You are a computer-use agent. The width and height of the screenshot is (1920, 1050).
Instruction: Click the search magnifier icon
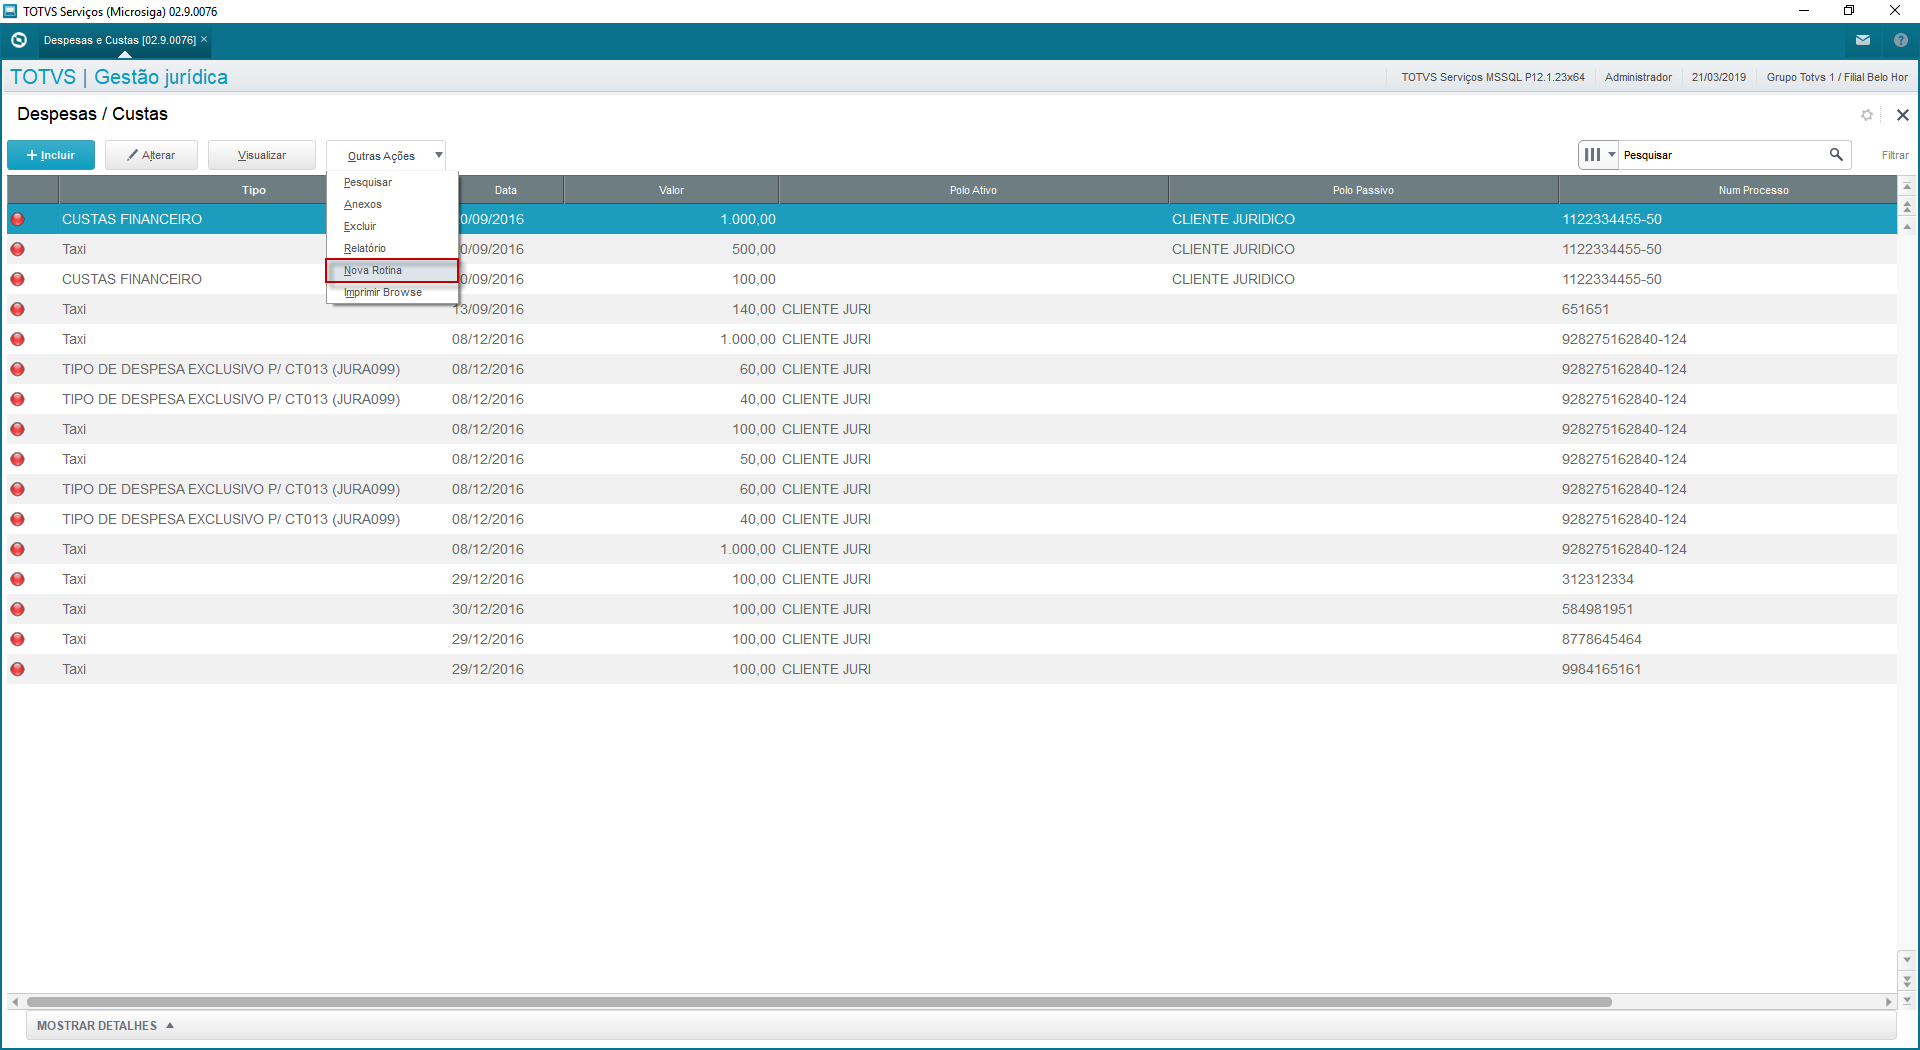coord(1836,155)
